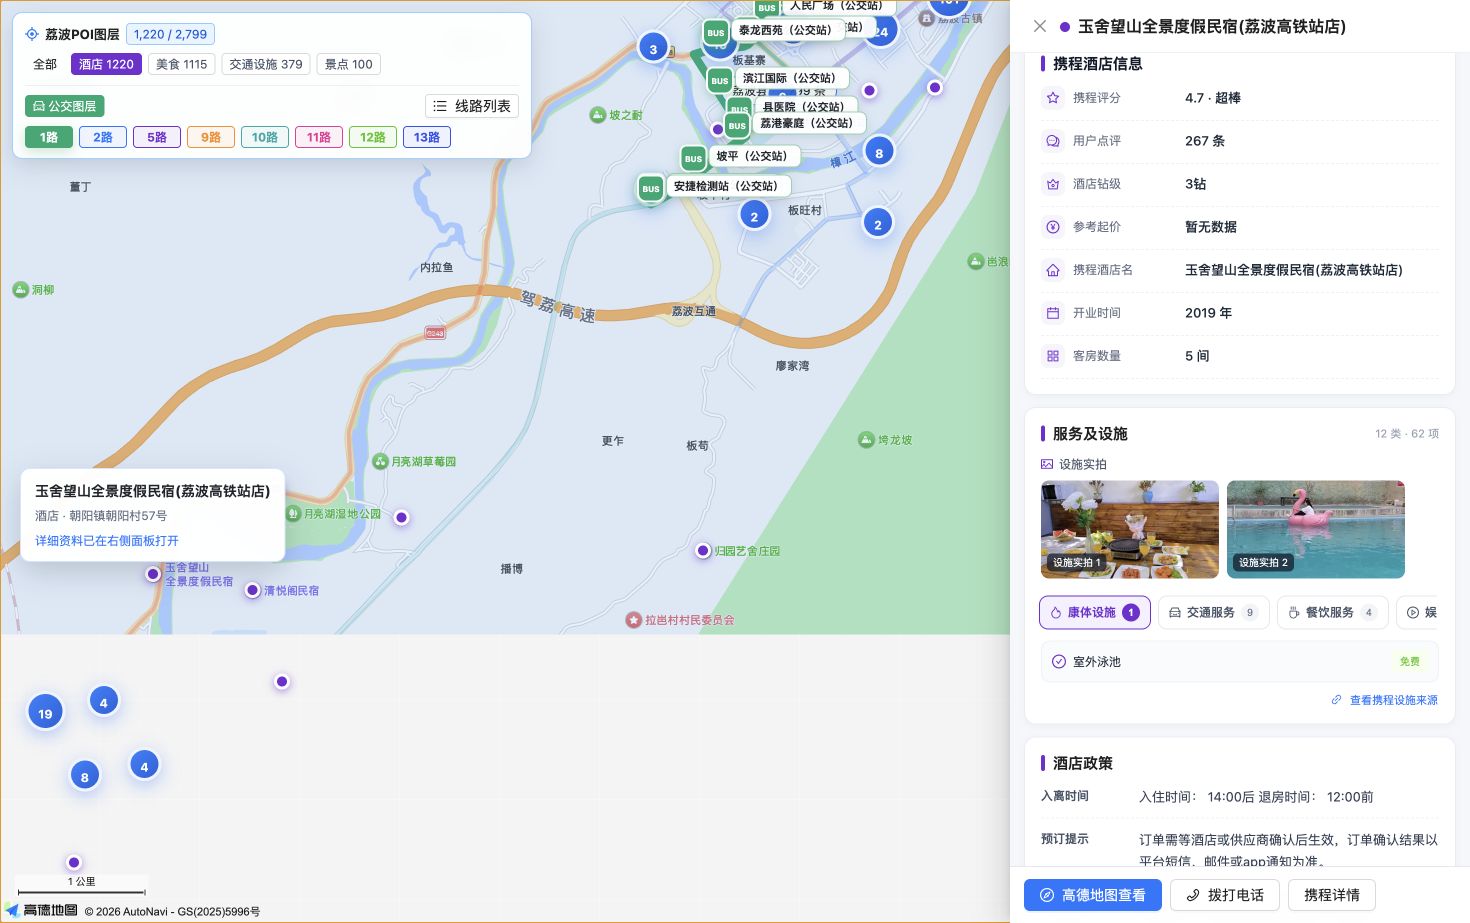Select the 酒店 1220 filter
This screenshot has height=923, width=1470.
click(106, 64)
